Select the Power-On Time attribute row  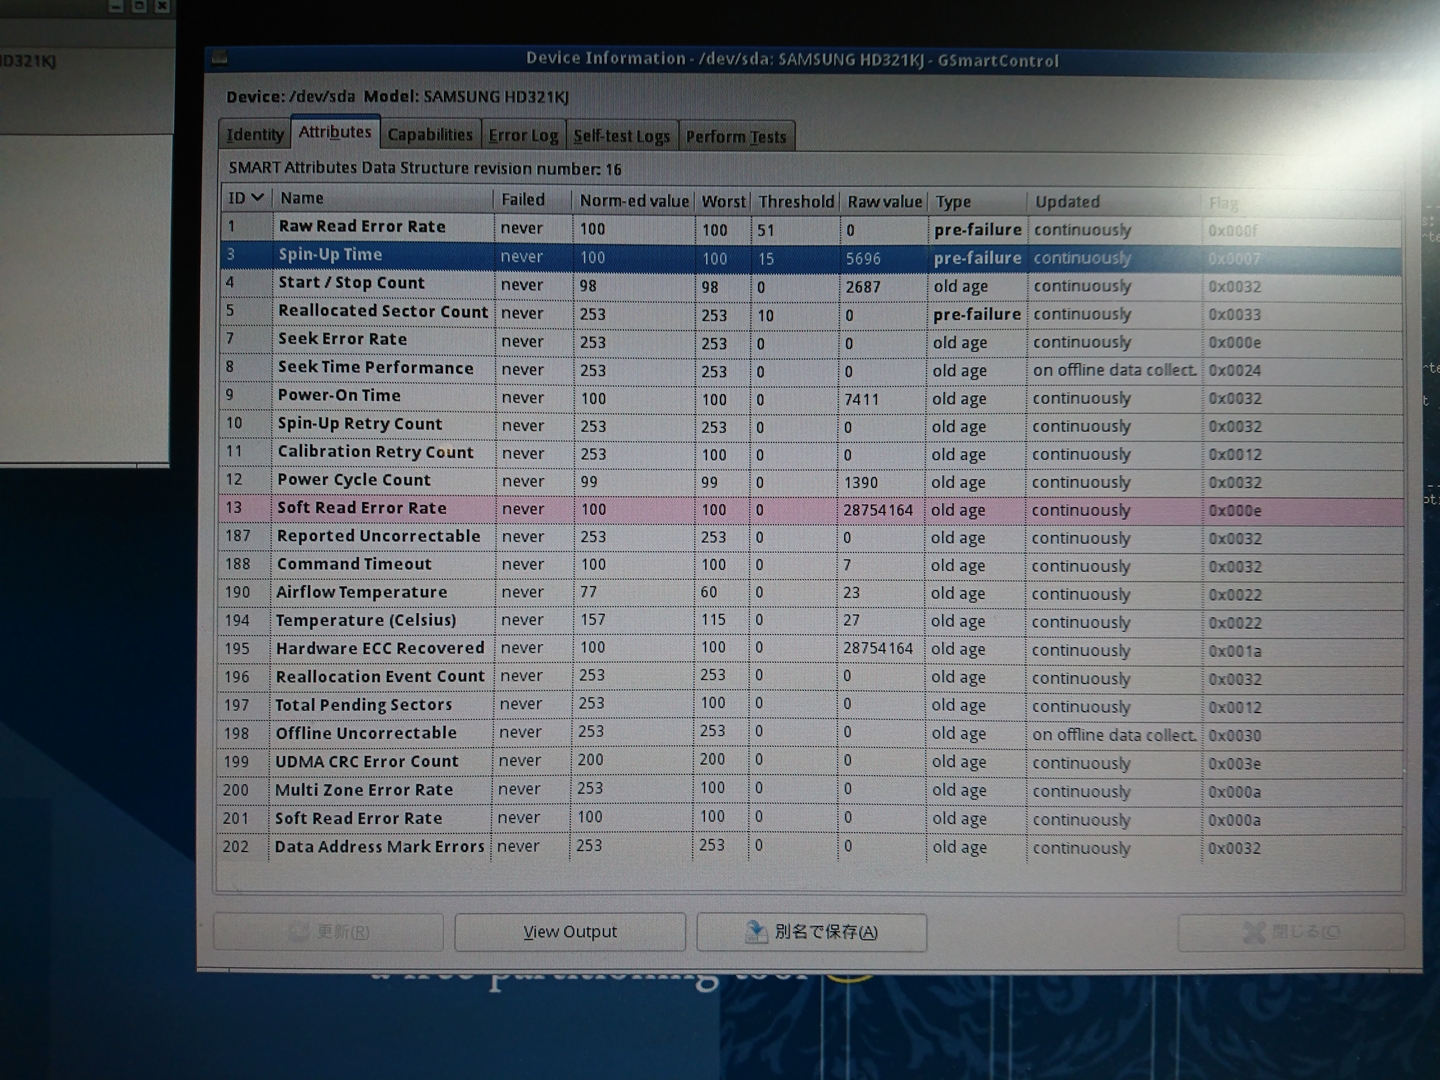click(x=339, y=395)
